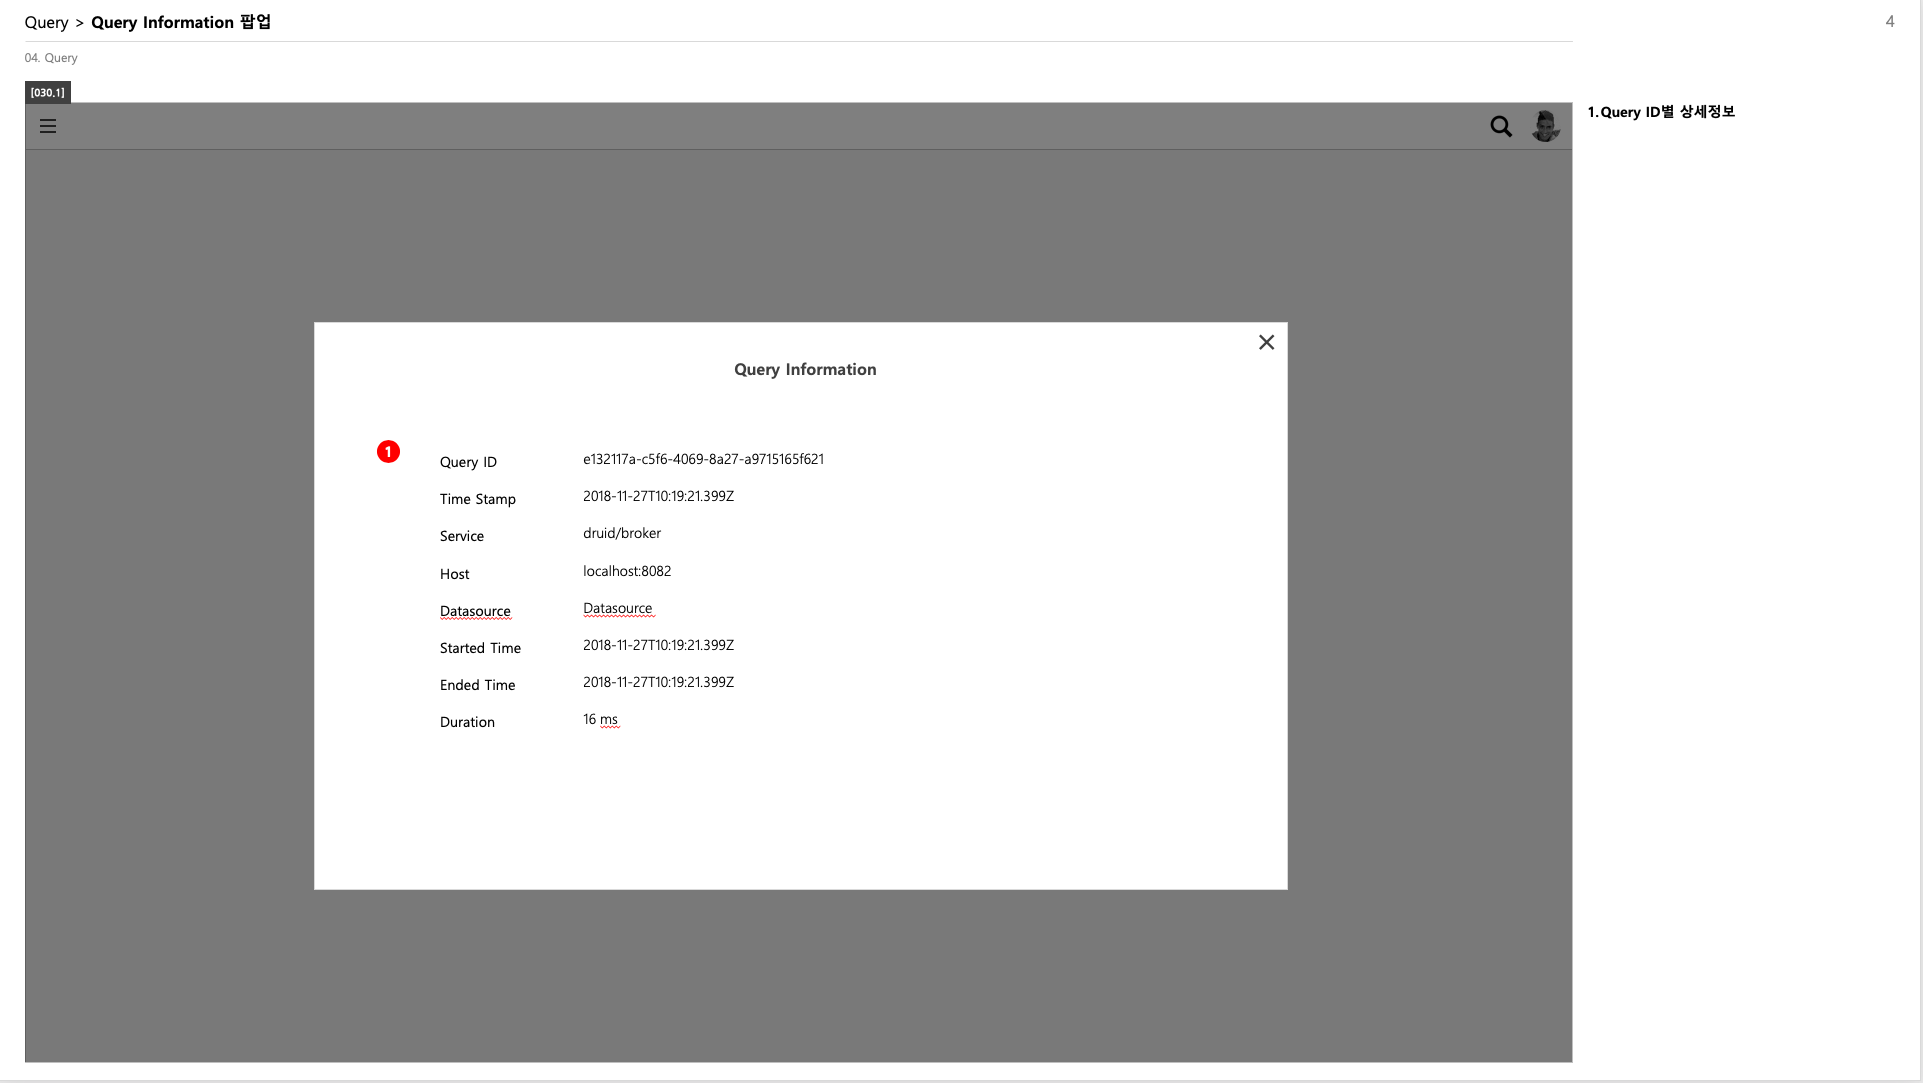Screen dimensions: 1923x1083
Task: Click the search magnifier icon
Action: 1501,126
